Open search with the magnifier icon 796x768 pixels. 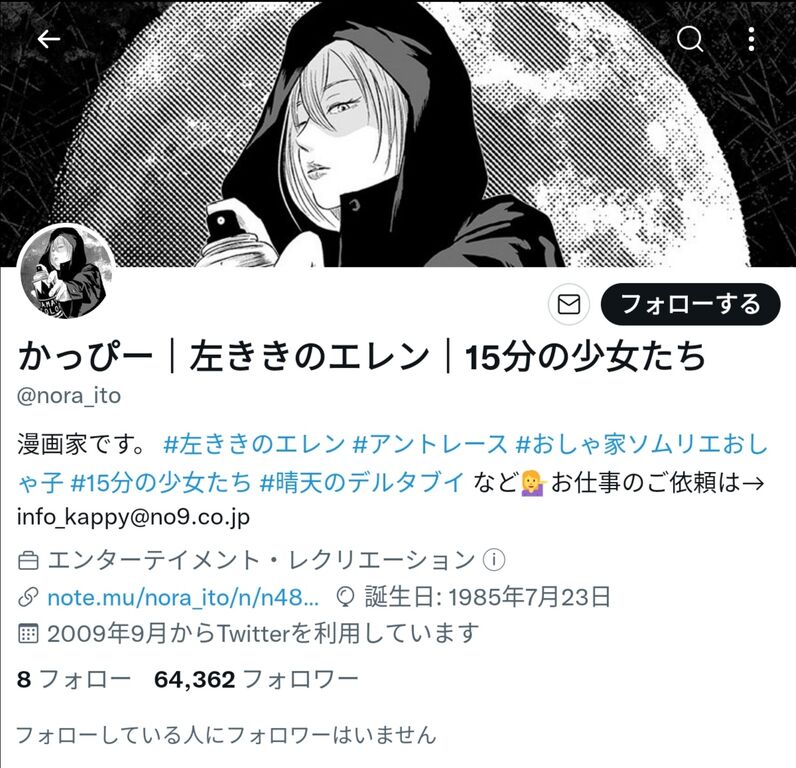tap(690, 39)
